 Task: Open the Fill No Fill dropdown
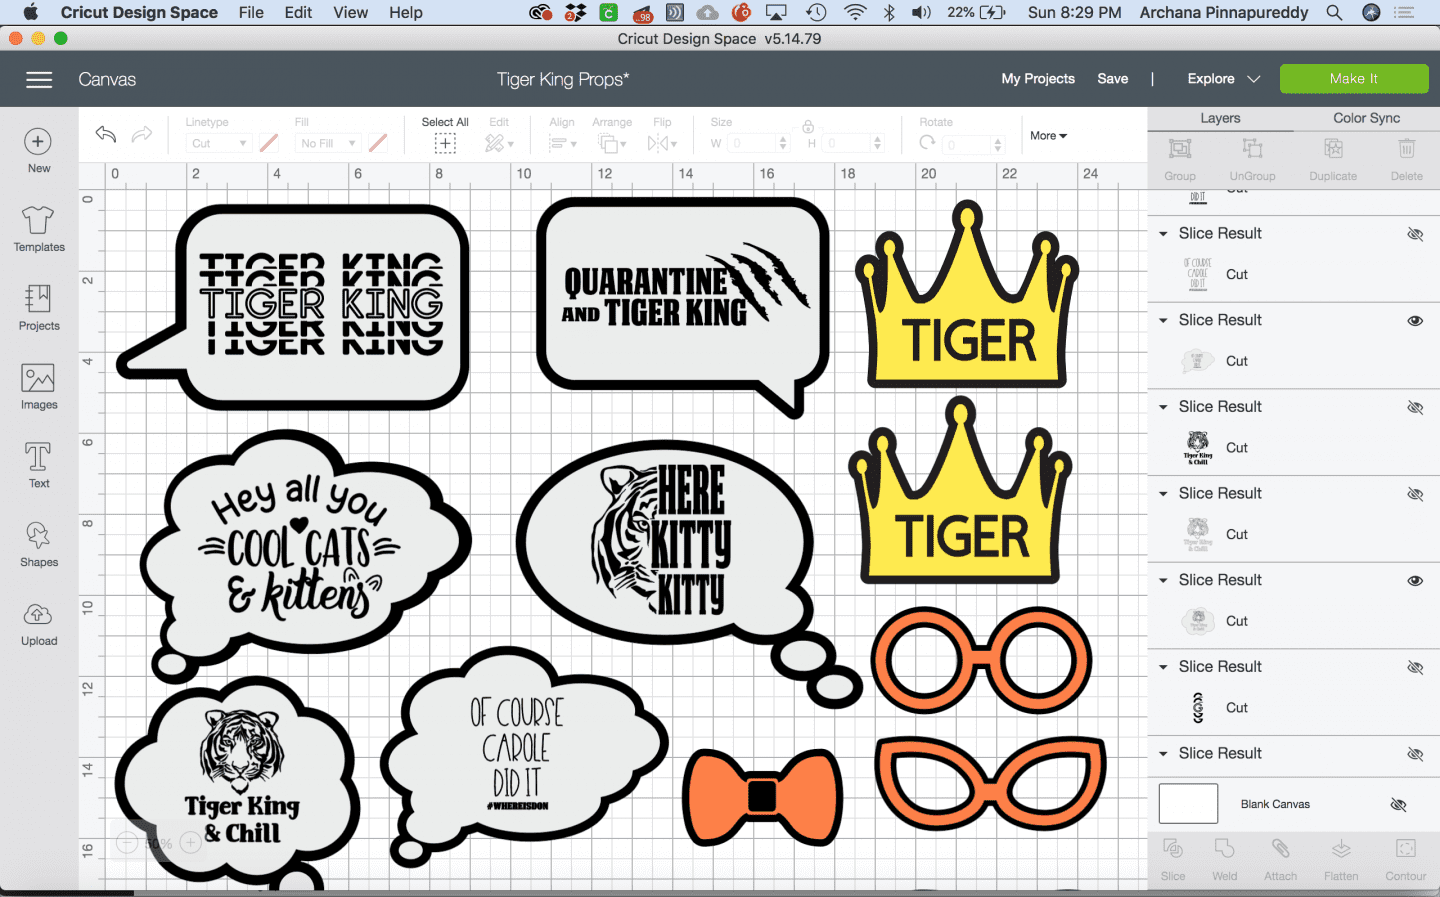pyautogui.click(x=327, y=144)
